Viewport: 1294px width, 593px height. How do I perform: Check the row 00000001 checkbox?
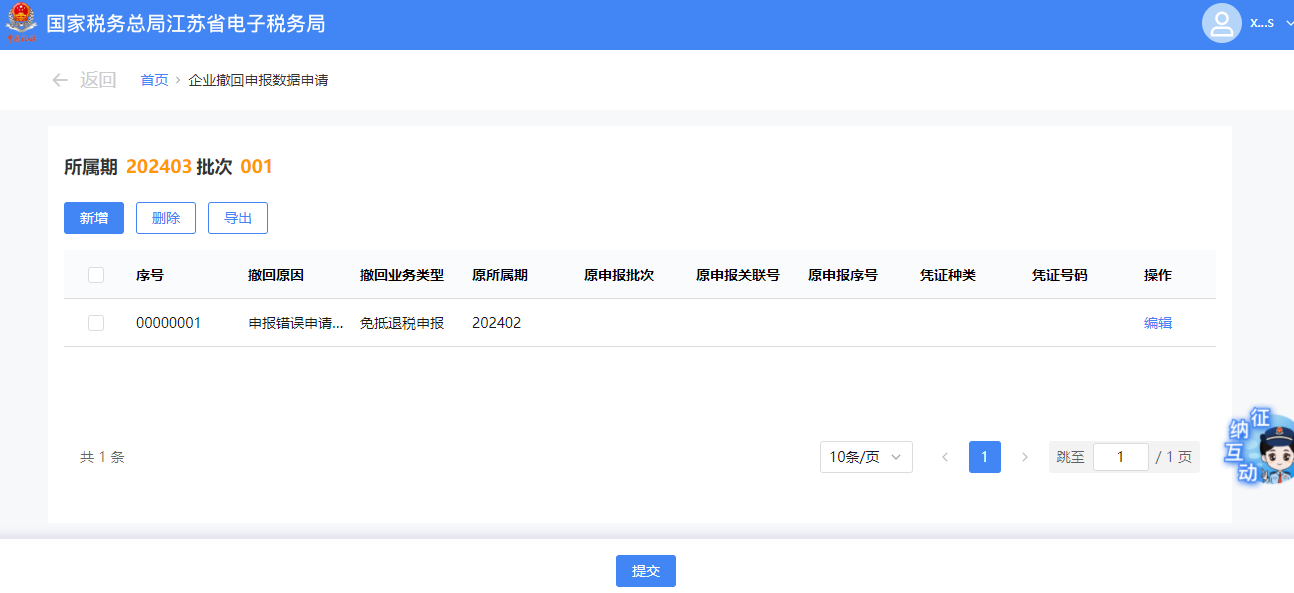[x=96, y=323]
